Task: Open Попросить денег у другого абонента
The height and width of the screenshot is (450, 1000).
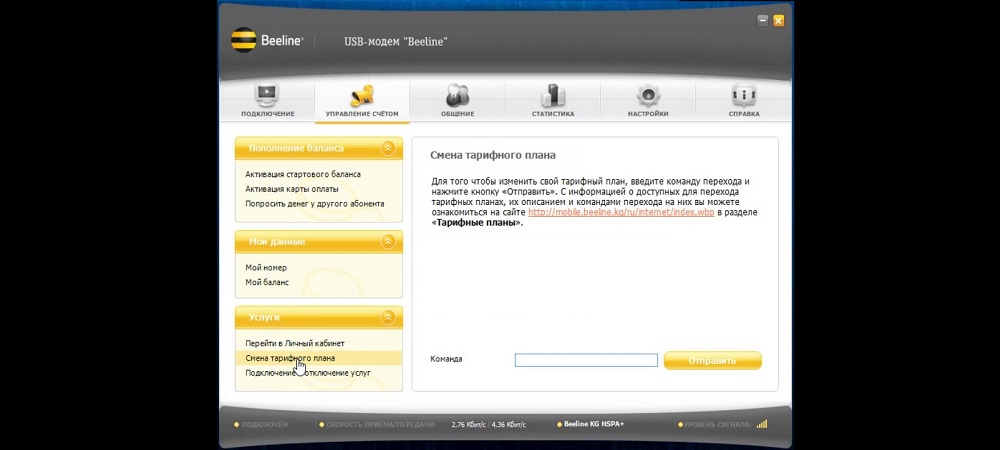Action: pos(315,204)
